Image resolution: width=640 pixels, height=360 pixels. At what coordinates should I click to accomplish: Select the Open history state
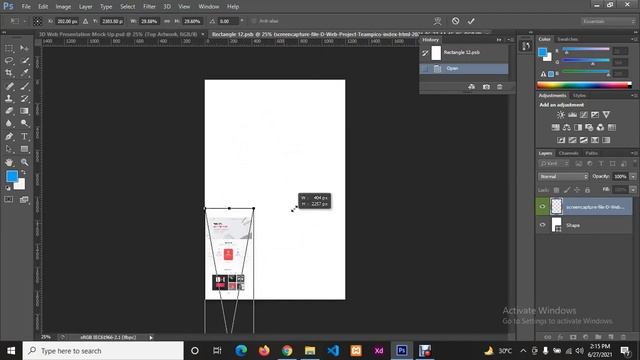464,69
